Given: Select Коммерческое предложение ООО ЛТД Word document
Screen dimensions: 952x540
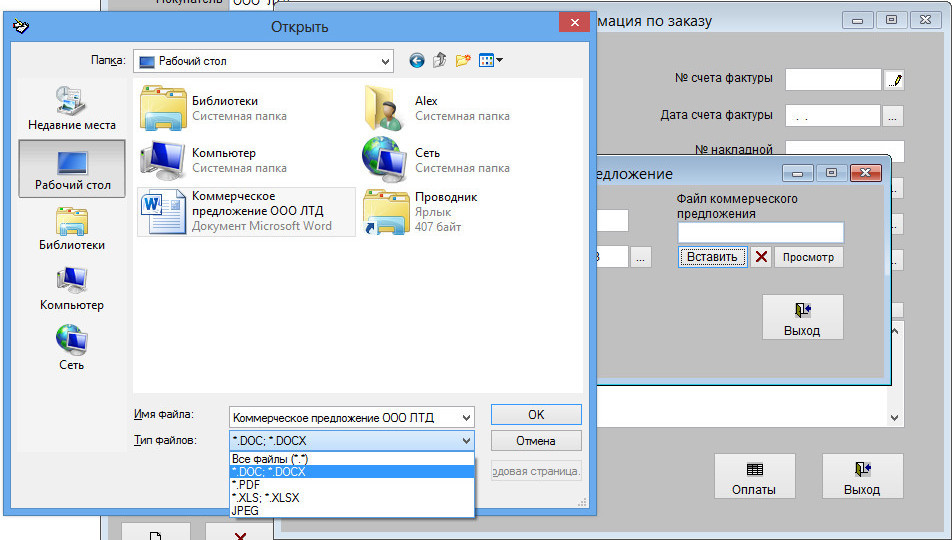Looking at the screenshot, I should [x=246, y=211].
